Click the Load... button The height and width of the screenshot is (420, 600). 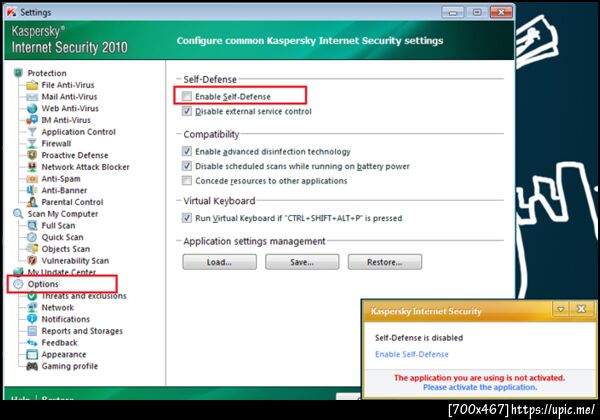(x=219, y=262)
